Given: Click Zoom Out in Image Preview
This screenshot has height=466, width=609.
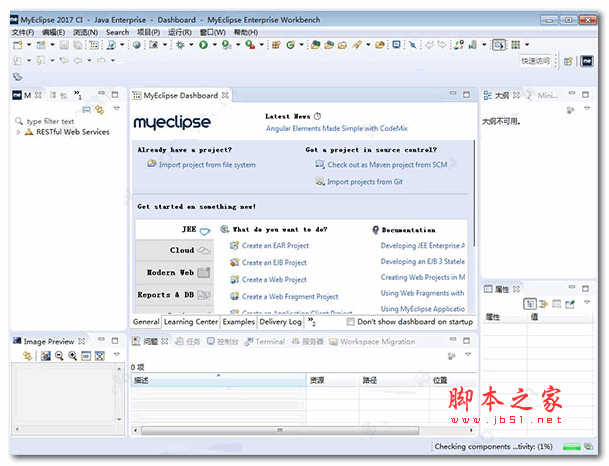Looking at the screenshot, I should 59,355.
